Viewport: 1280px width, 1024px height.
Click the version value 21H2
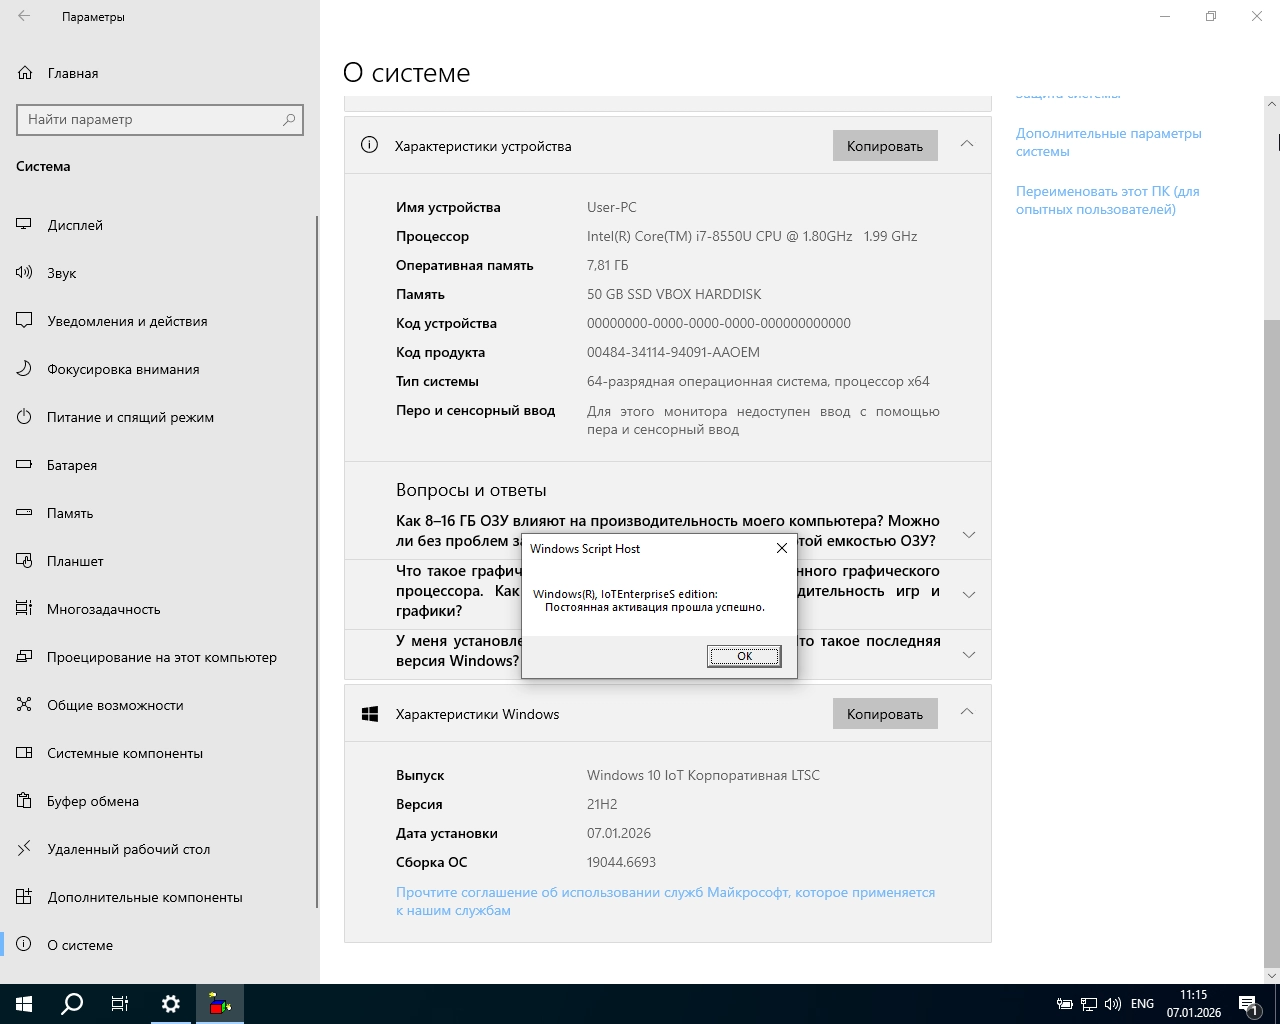coord(602,804)
